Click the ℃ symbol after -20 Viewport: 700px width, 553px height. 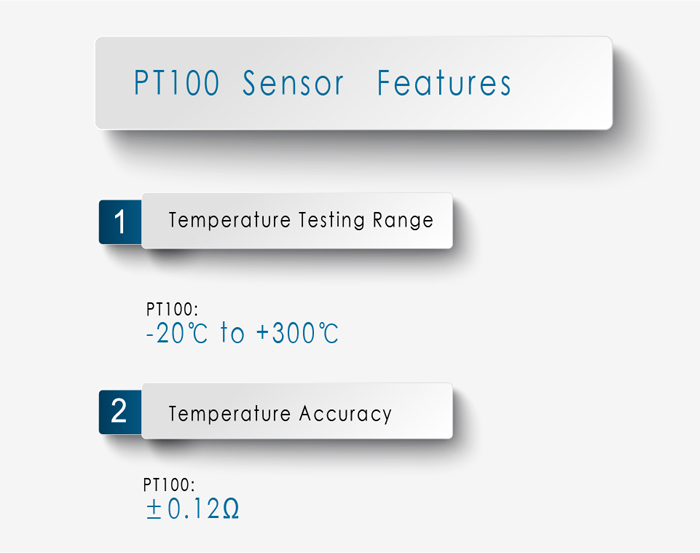[196, 334]
